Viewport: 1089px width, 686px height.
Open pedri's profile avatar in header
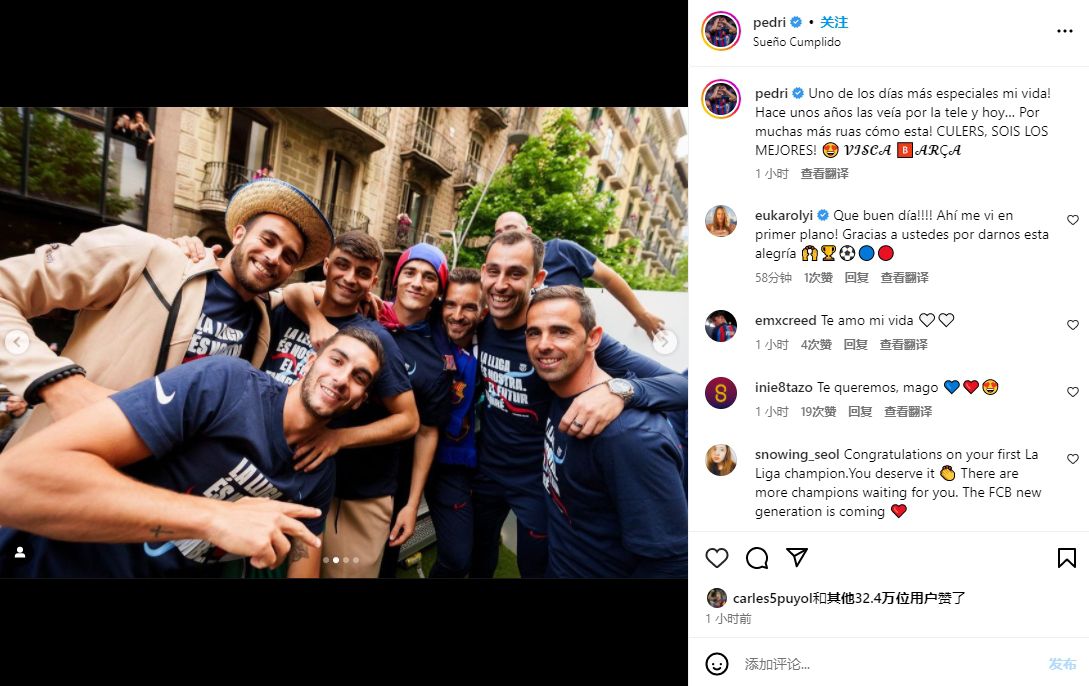point(721,31)
